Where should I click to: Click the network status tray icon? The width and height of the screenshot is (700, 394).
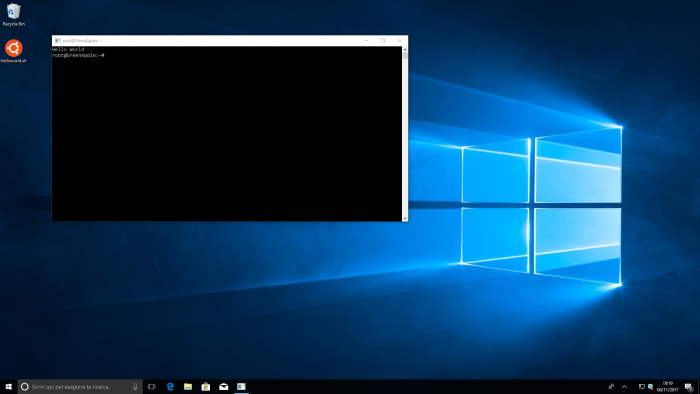pos(642,386)
